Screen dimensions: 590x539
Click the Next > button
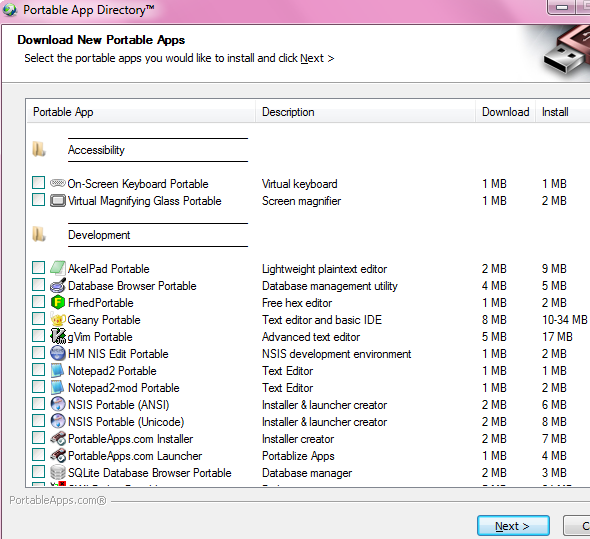pos(513,525)
